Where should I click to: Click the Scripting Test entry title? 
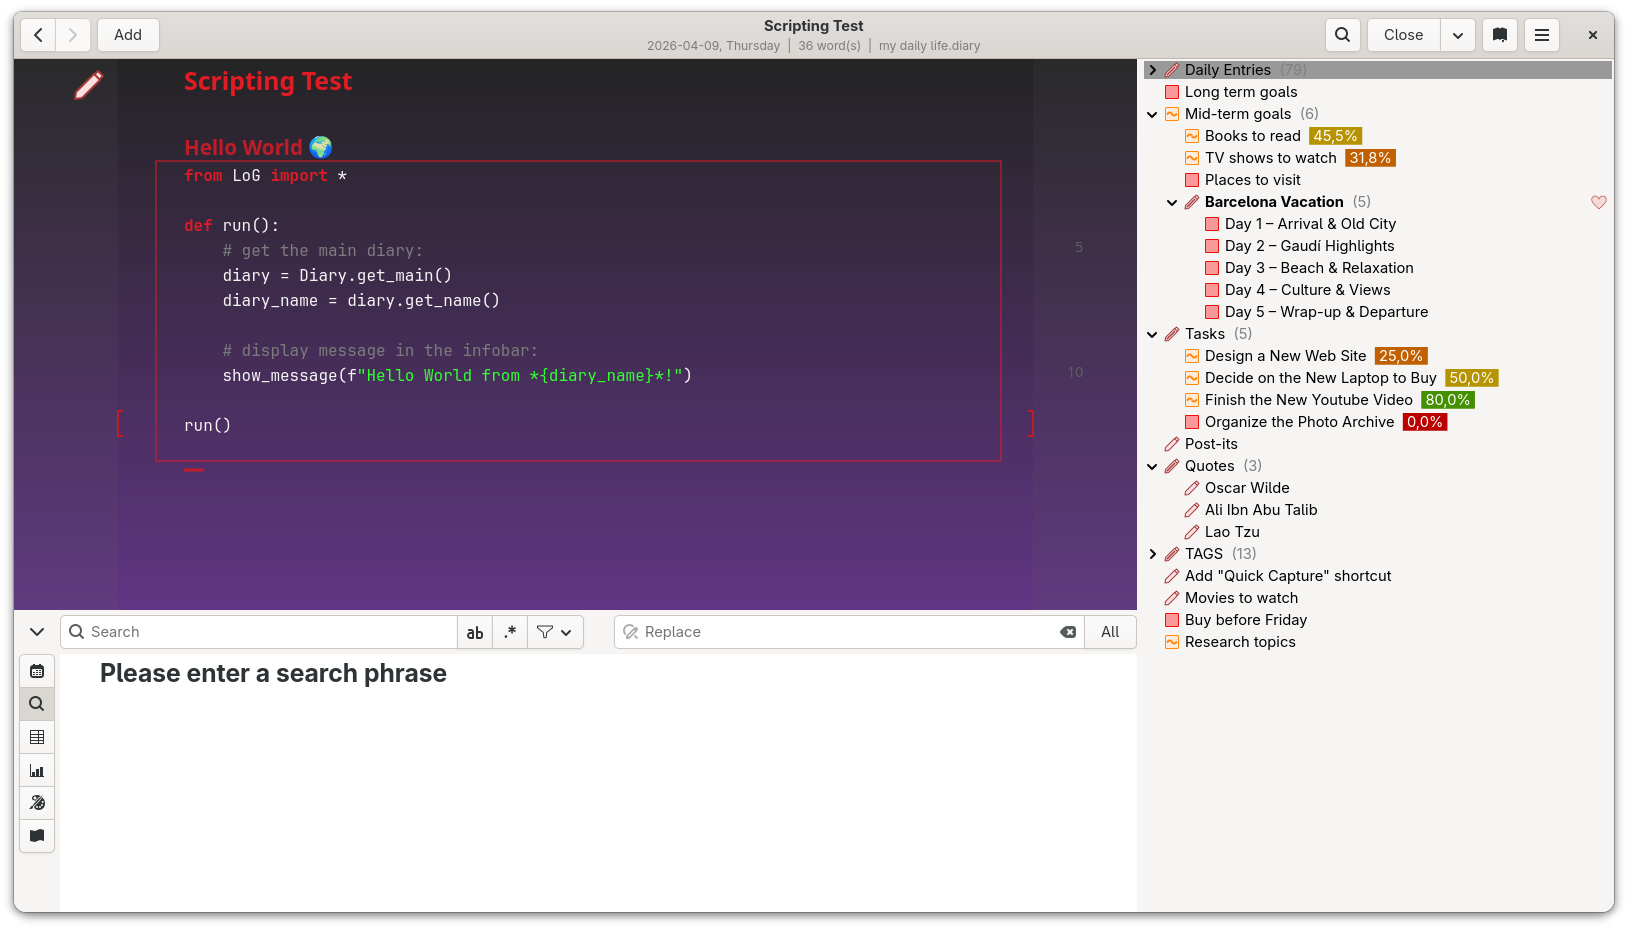tap(268, 82)
